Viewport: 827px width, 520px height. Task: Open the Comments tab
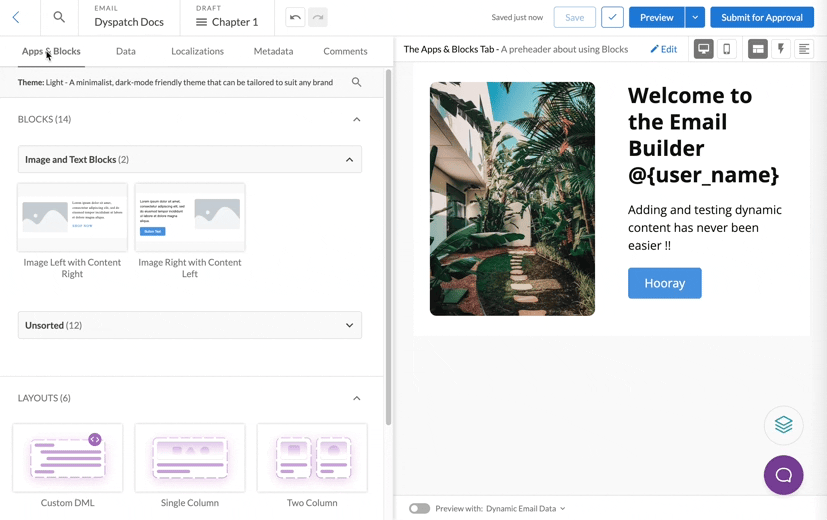pos(345,51)
